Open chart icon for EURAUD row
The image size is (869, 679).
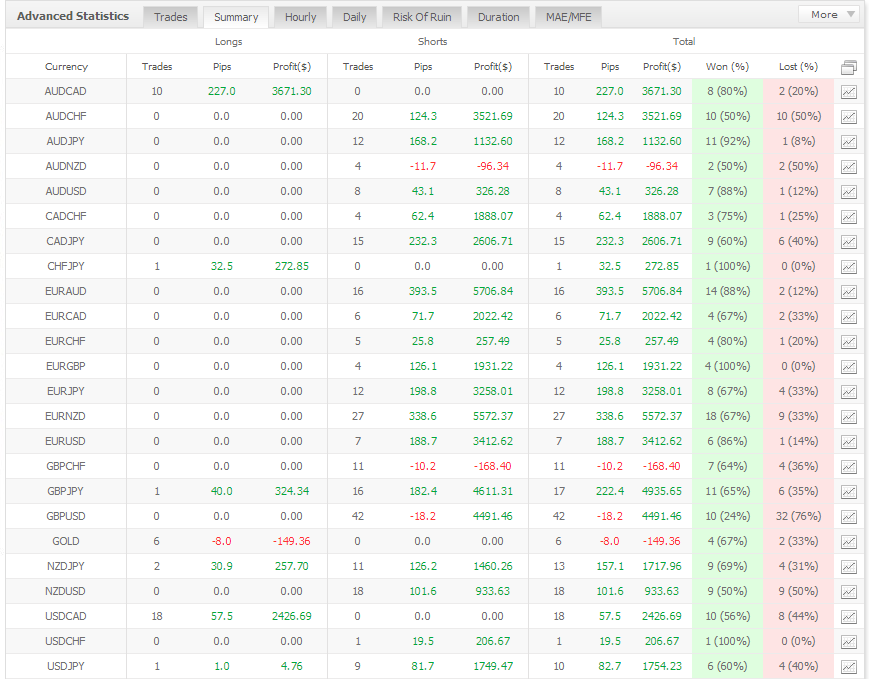click(848, 292)
